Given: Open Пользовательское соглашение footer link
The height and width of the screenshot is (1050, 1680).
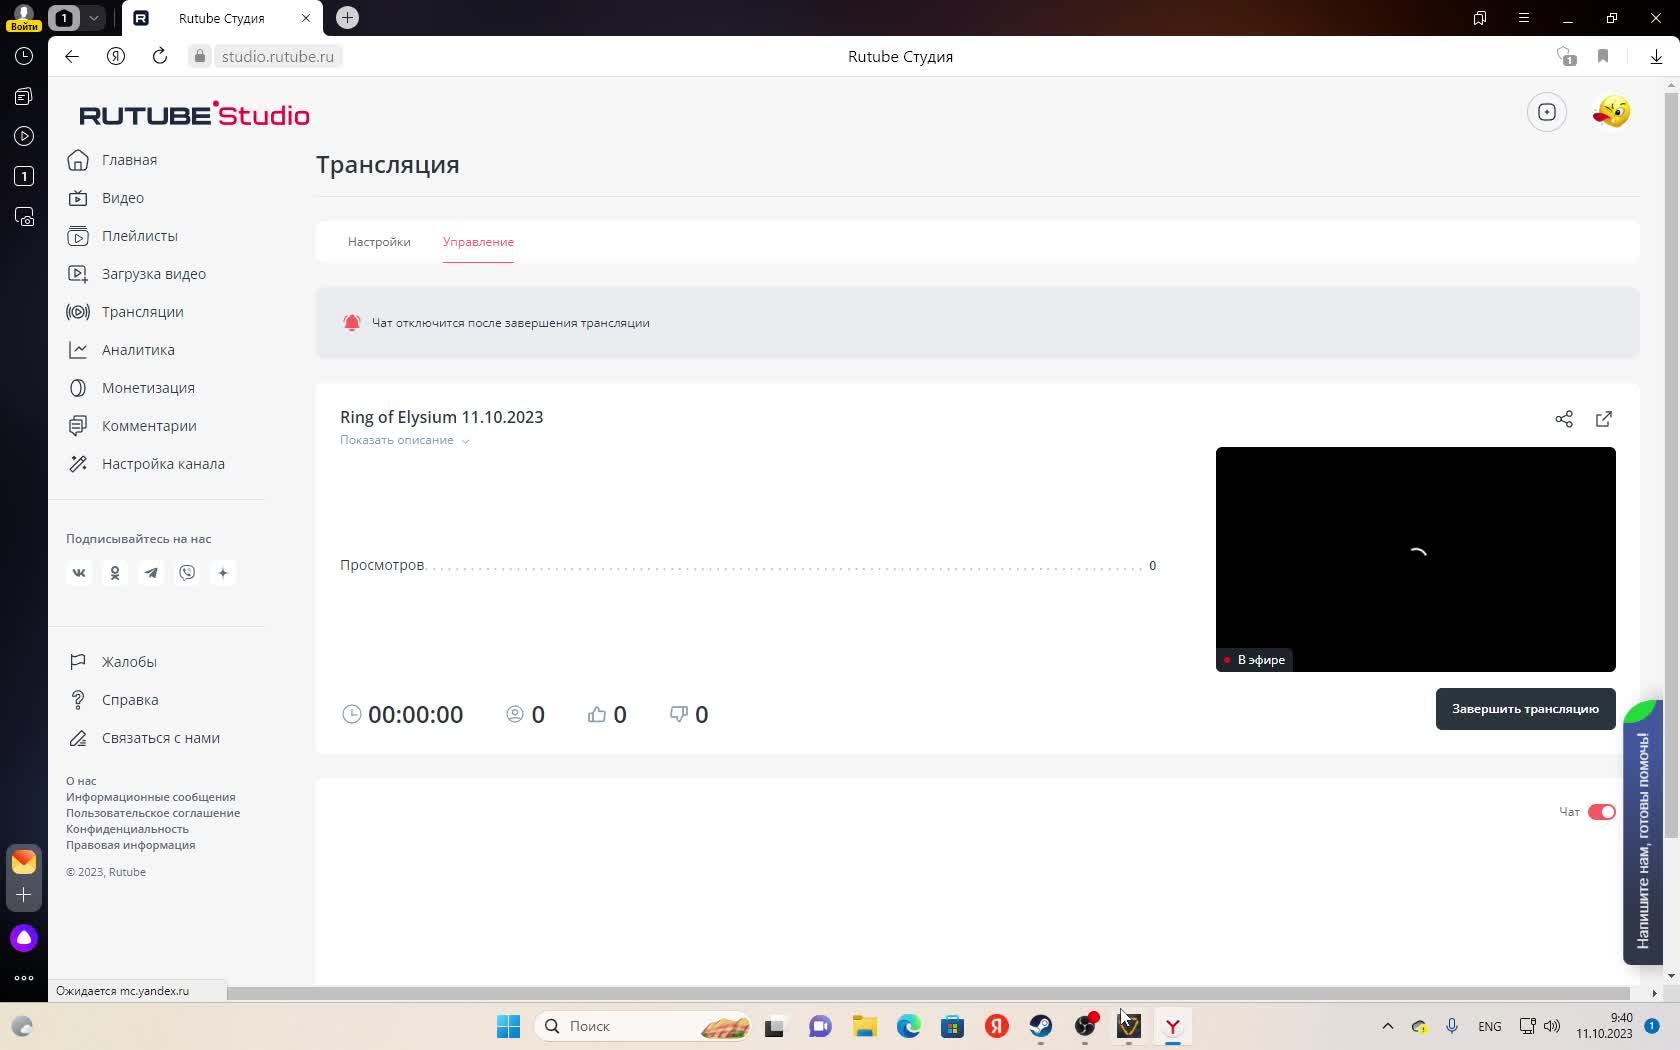Looking at the screenshot, I should [153, 813].
